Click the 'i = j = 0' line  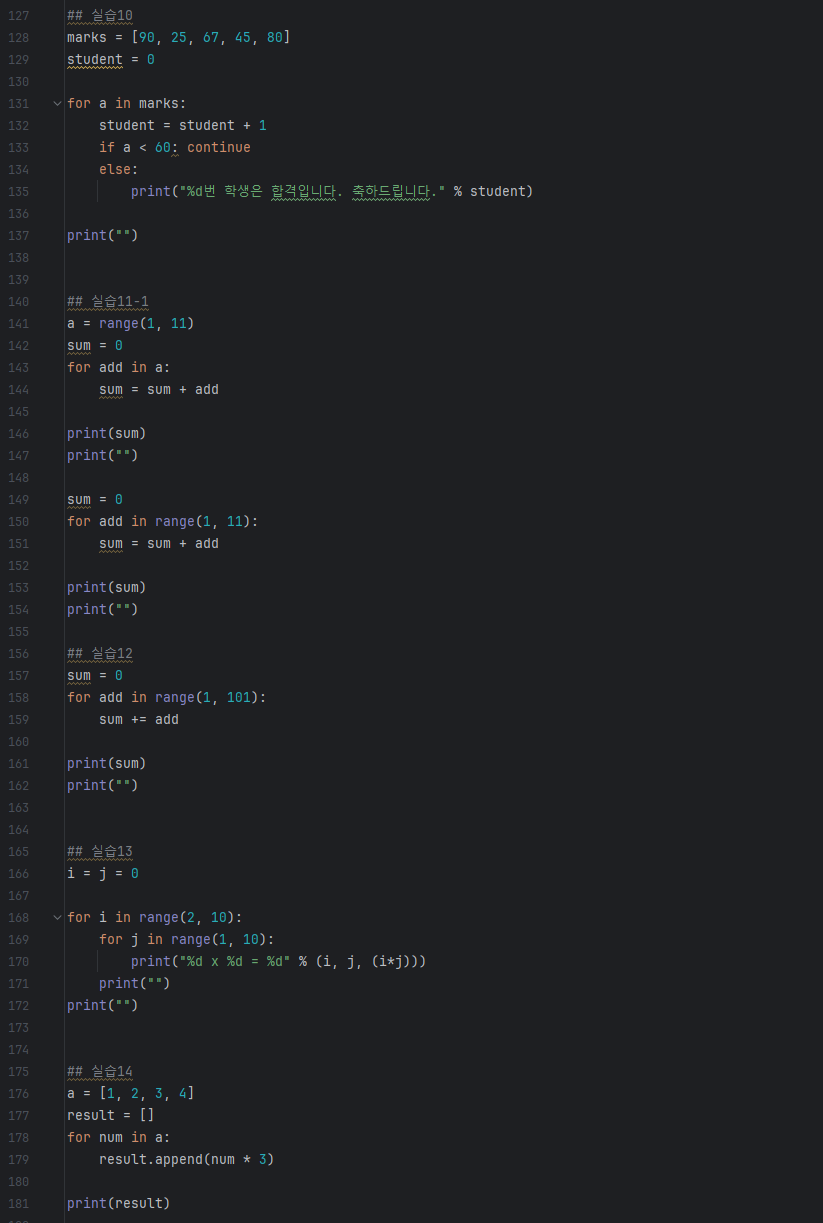[103, 873]
